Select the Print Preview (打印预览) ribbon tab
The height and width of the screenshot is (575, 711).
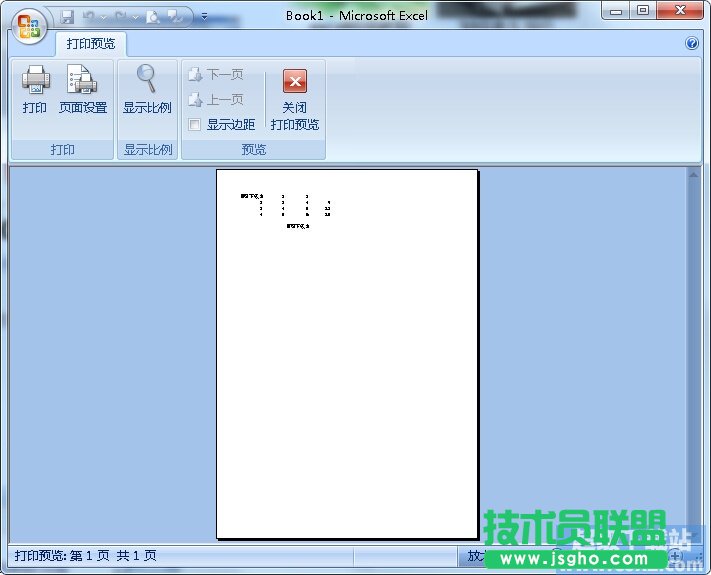(90, 44)
